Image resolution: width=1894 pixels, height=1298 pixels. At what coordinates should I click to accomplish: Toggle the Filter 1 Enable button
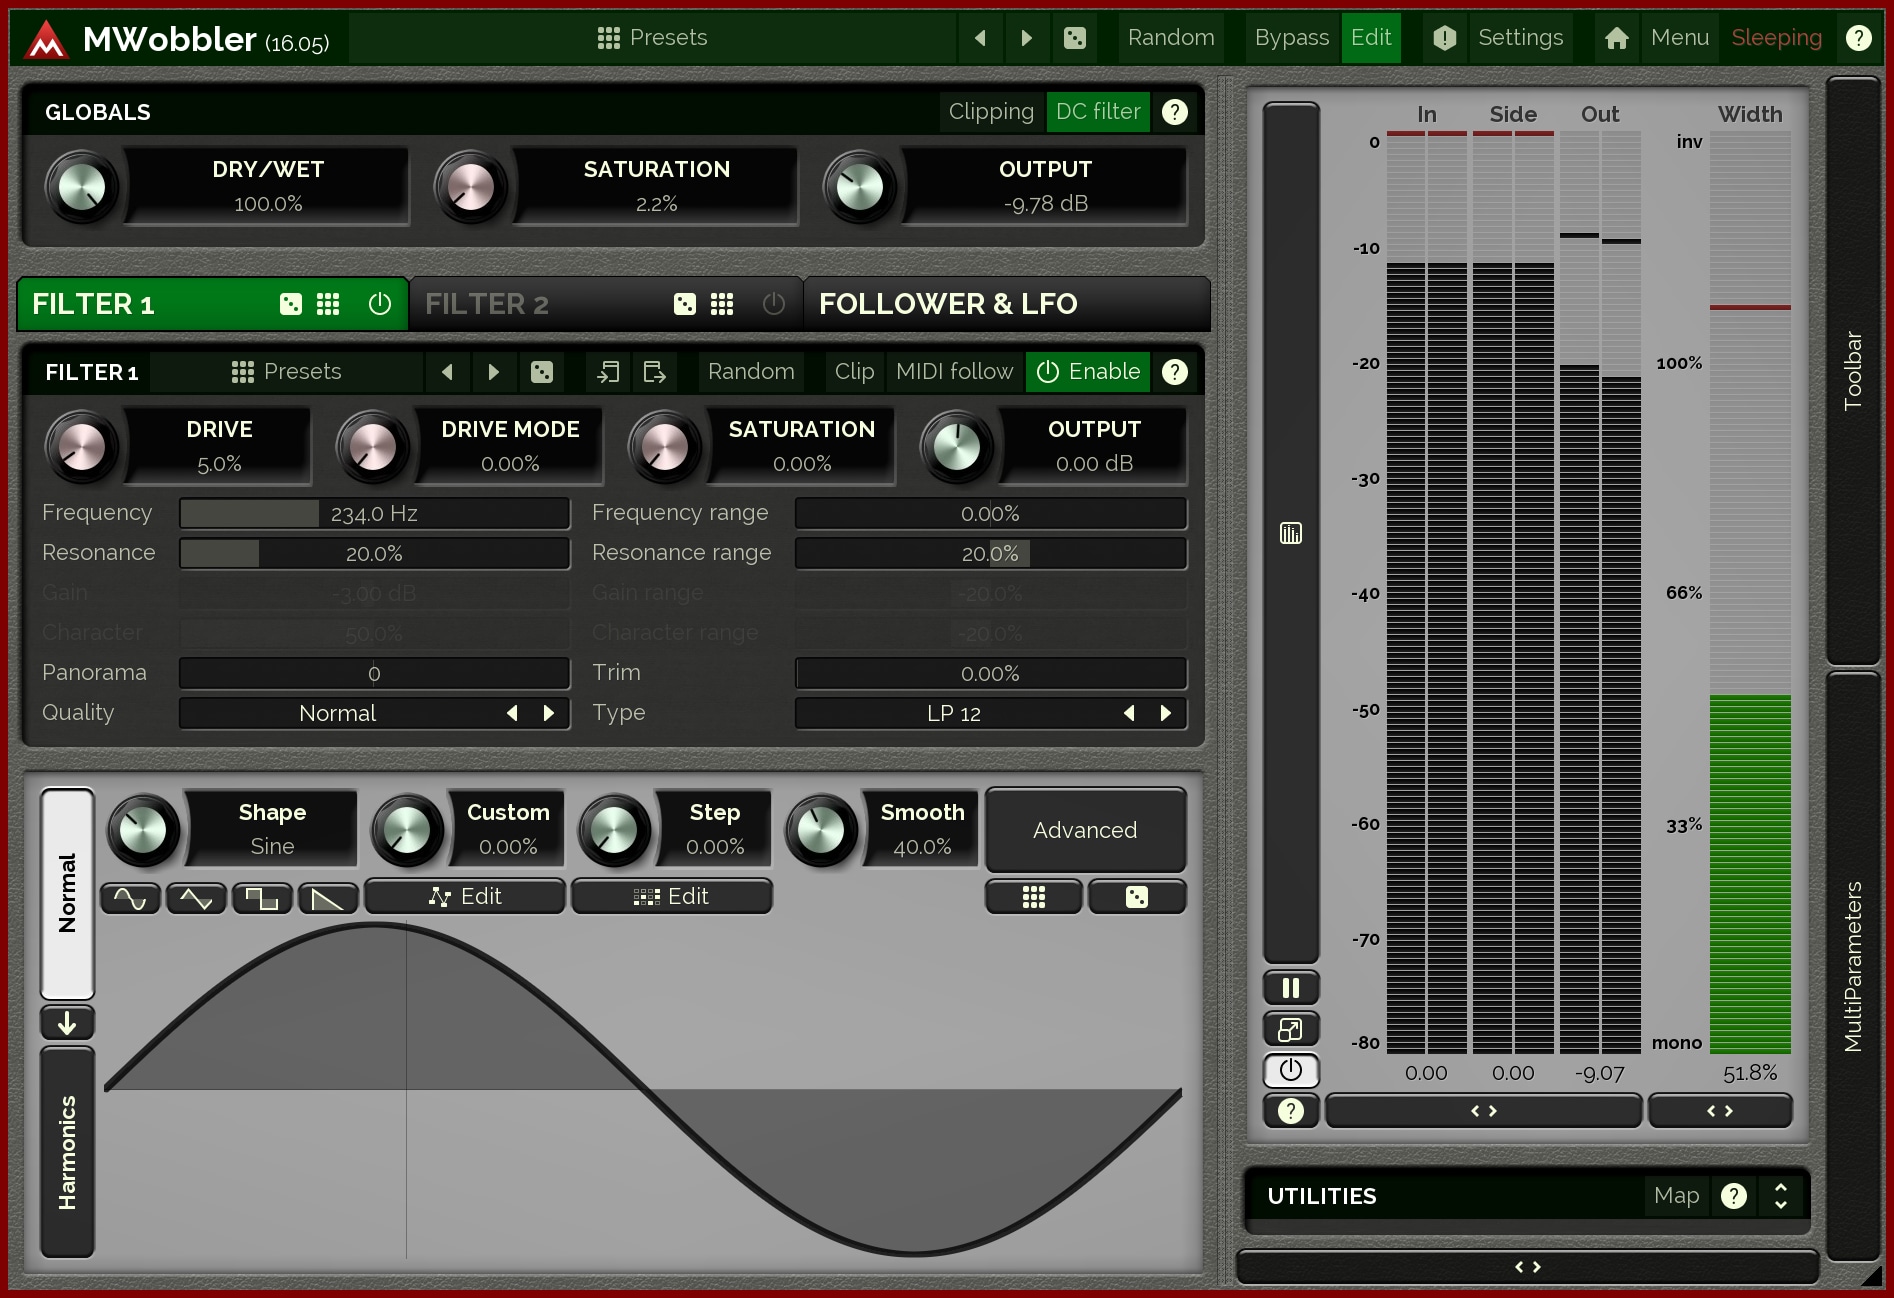pos(1088,372)
